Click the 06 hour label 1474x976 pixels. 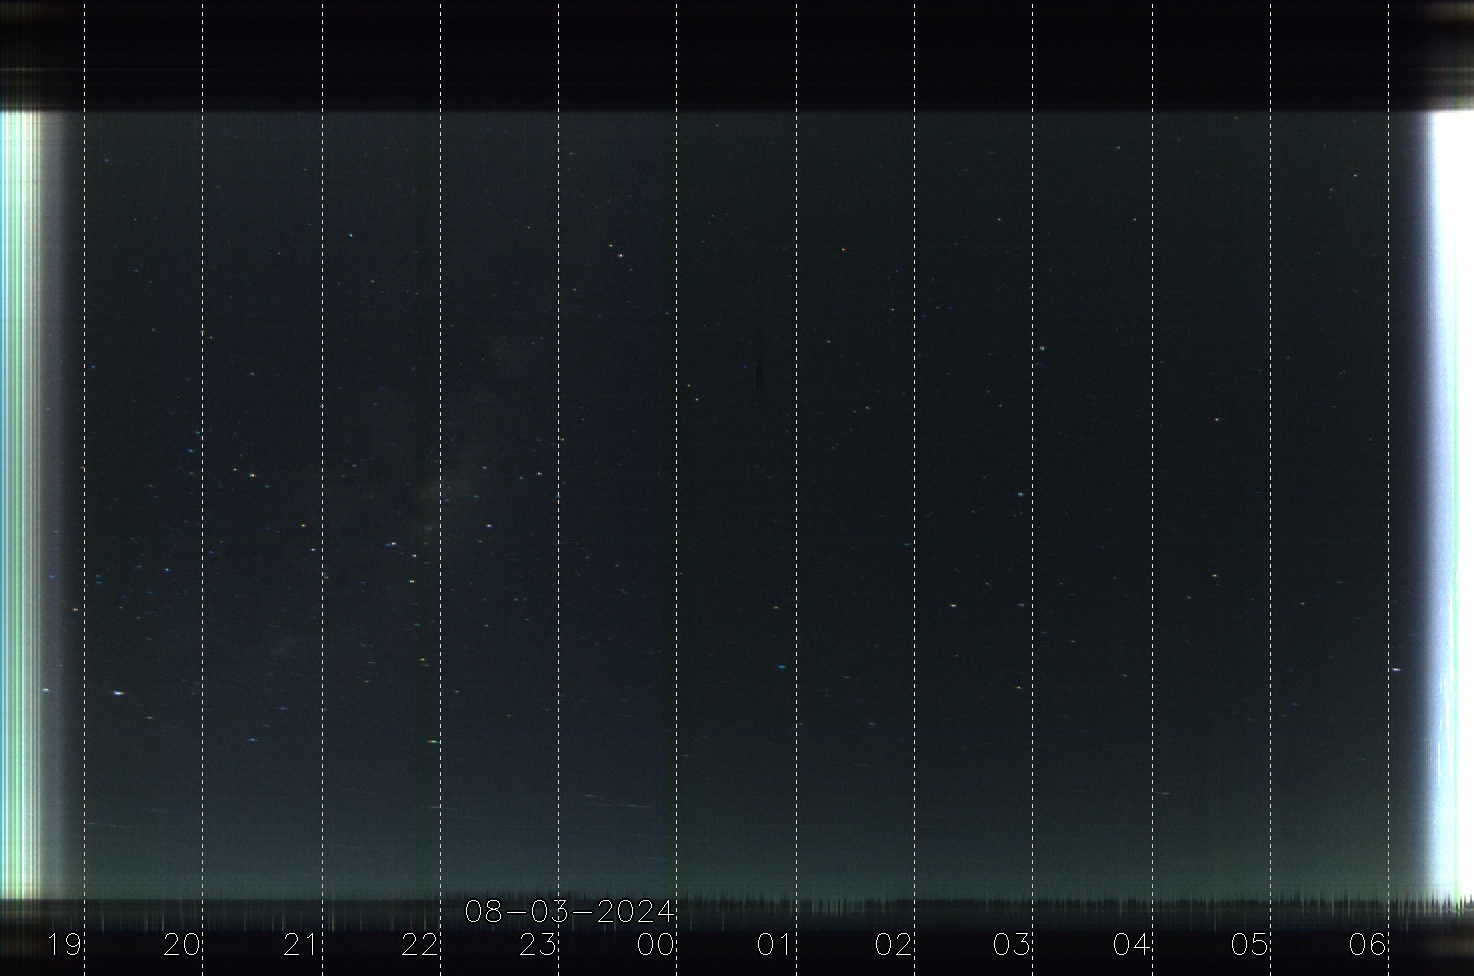point(1367,944)
